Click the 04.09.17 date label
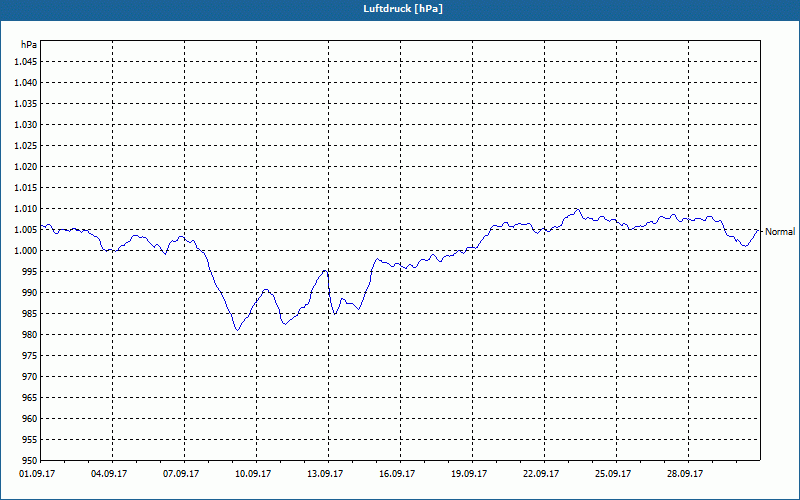This screenshot has height=500, width=800. tap(109, 474)
